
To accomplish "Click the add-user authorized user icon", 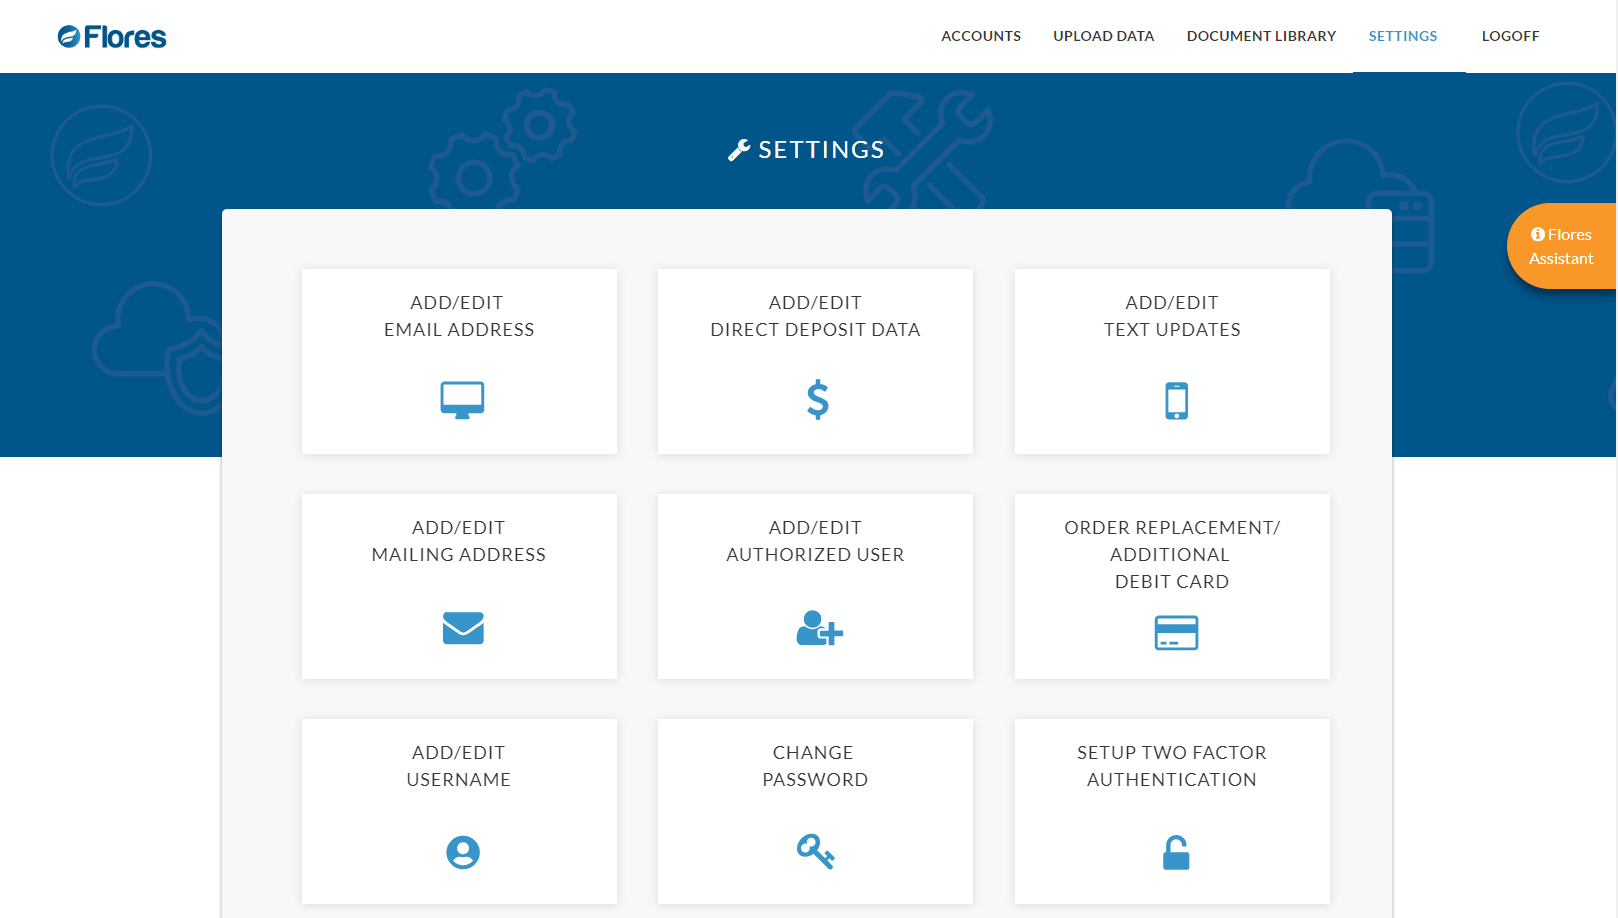I will 819,628.
